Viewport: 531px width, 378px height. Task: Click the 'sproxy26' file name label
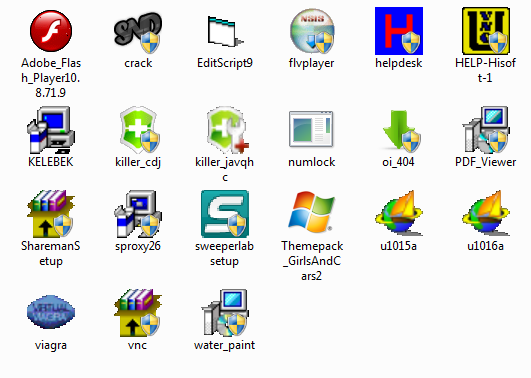pyautogui.click(x=138, y=246)
